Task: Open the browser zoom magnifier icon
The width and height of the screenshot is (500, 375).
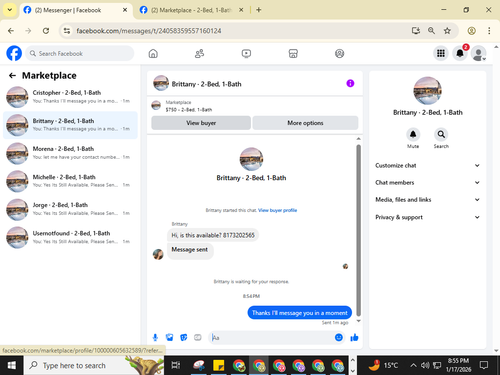Action: coord(431,31)
